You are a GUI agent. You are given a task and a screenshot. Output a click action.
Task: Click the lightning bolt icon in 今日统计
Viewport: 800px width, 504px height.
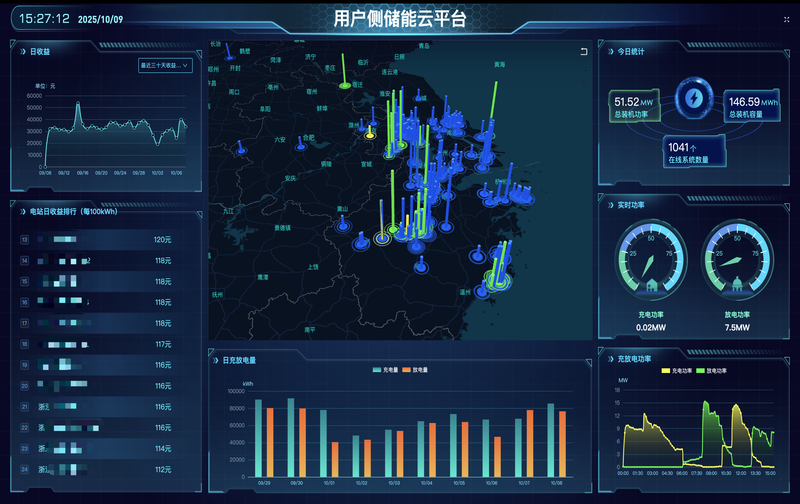692,97
